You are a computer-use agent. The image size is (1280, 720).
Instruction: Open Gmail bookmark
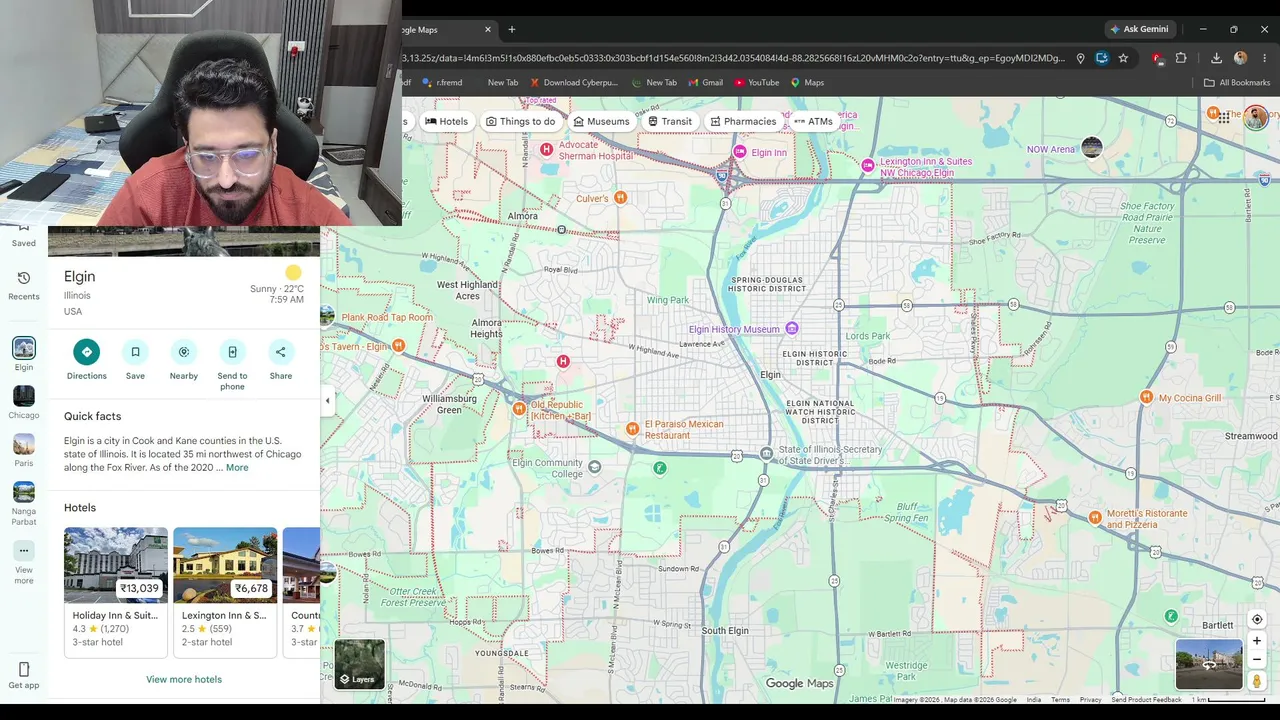pos(705,83)
